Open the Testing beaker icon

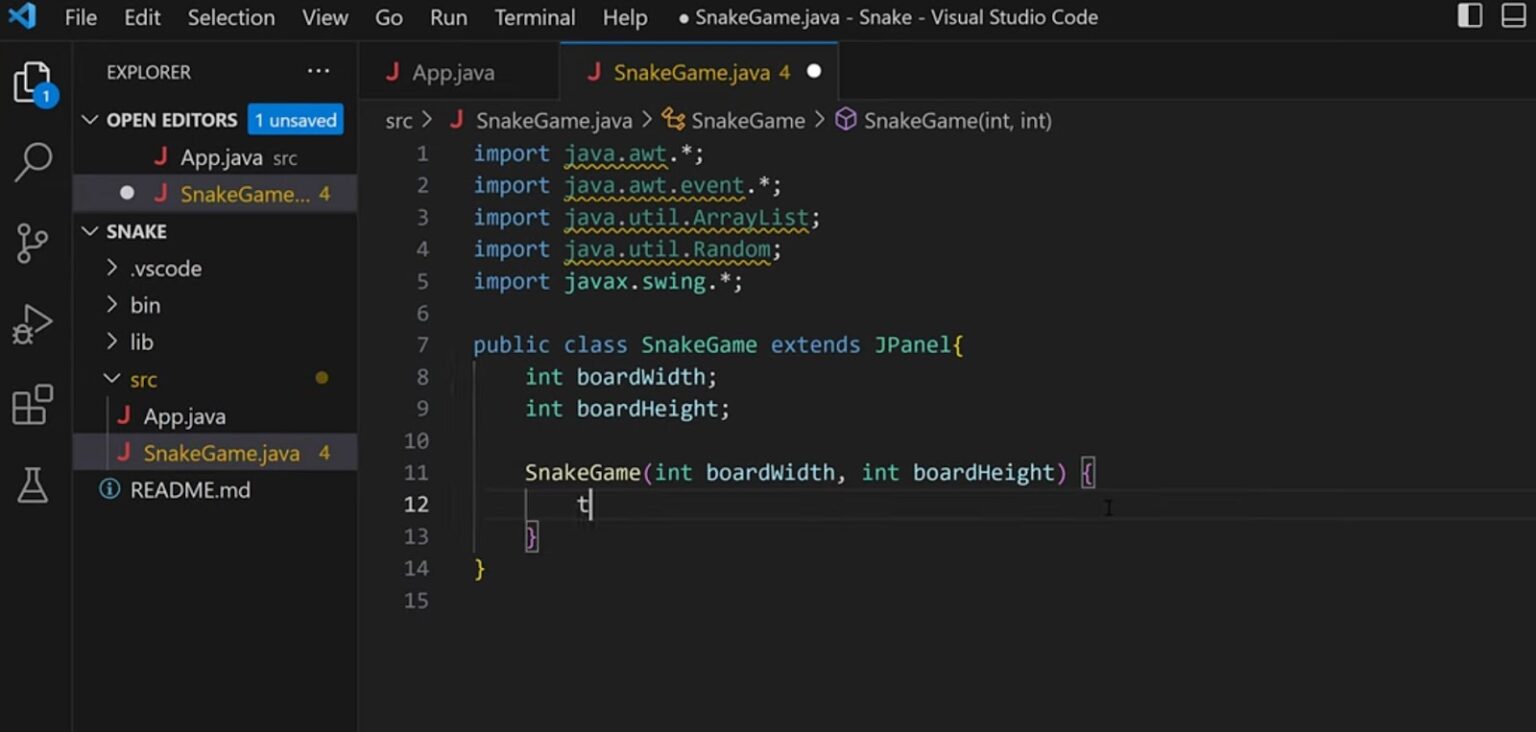tap(33, 486)
